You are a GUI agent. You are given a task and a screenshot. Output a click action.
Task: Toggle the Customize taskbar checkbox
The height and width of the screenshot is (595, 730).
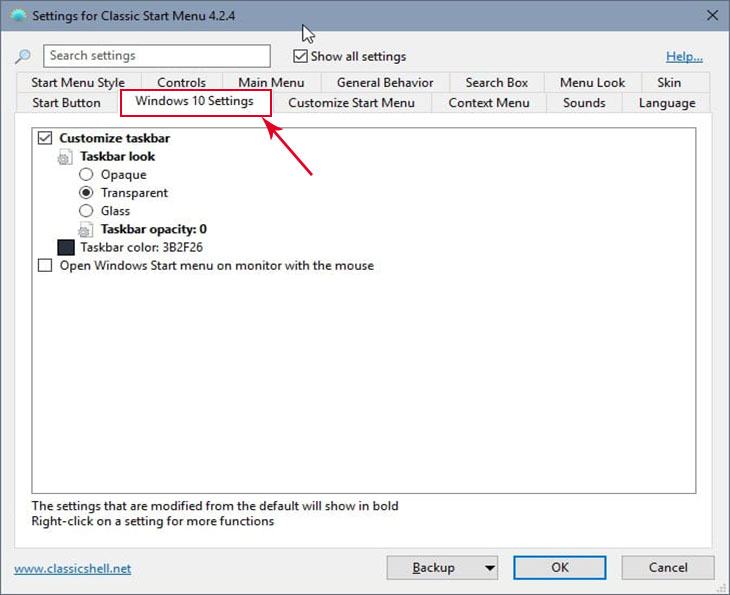45,138
